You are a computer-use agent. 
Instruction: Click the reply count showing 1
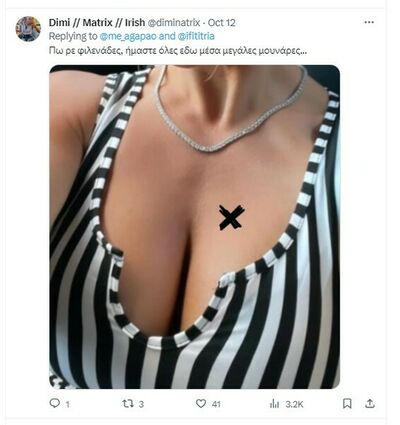click(x=68, y=404)
